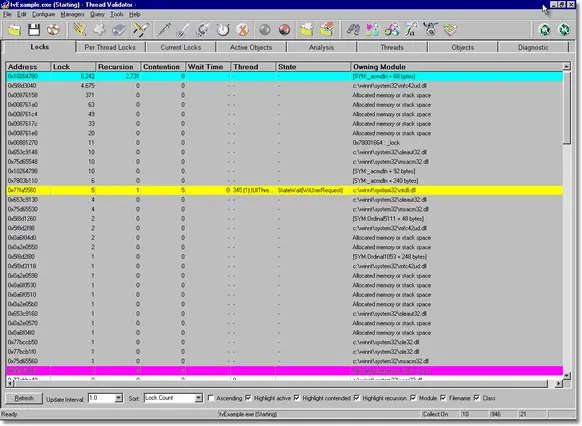Click the plug-shaped toolbar icon
Screen dimensions: 582x426
(x=203, y=30)
